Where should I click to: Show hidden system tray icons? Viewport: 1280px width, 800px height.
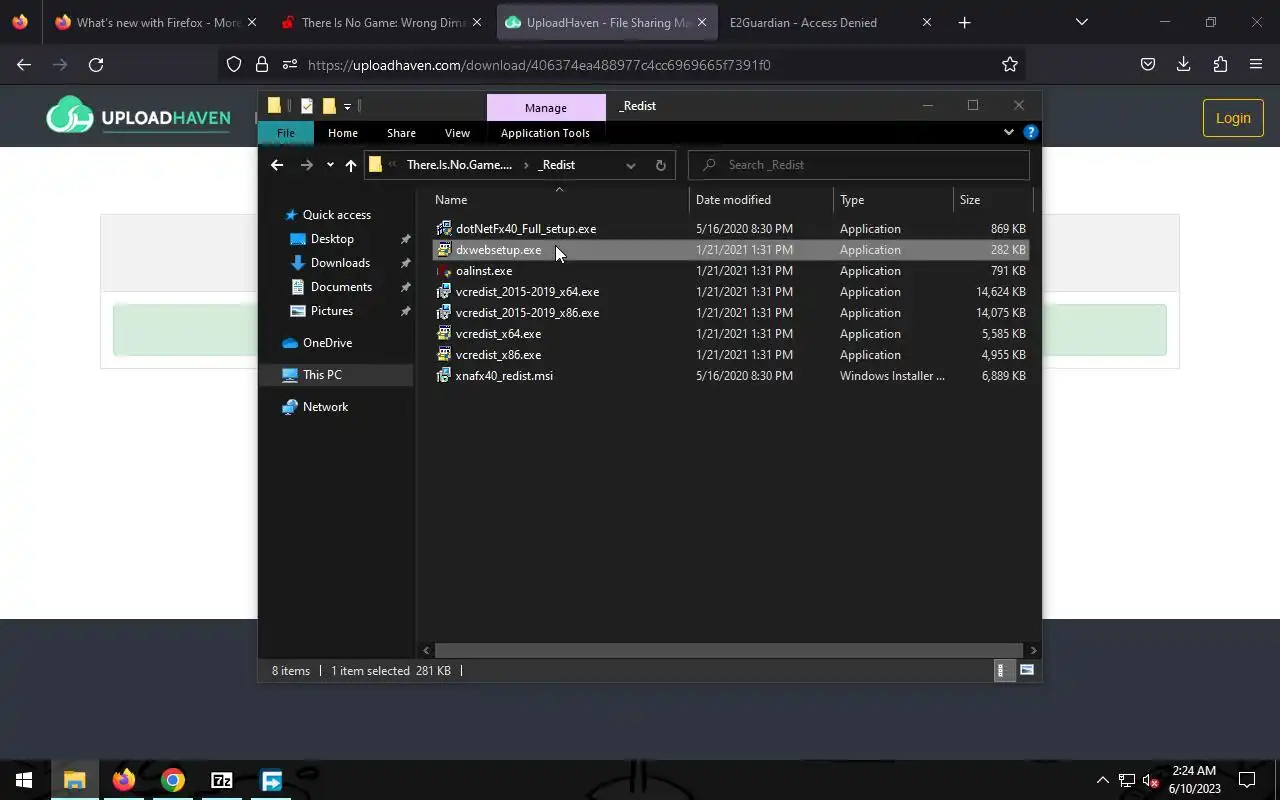1102,780
